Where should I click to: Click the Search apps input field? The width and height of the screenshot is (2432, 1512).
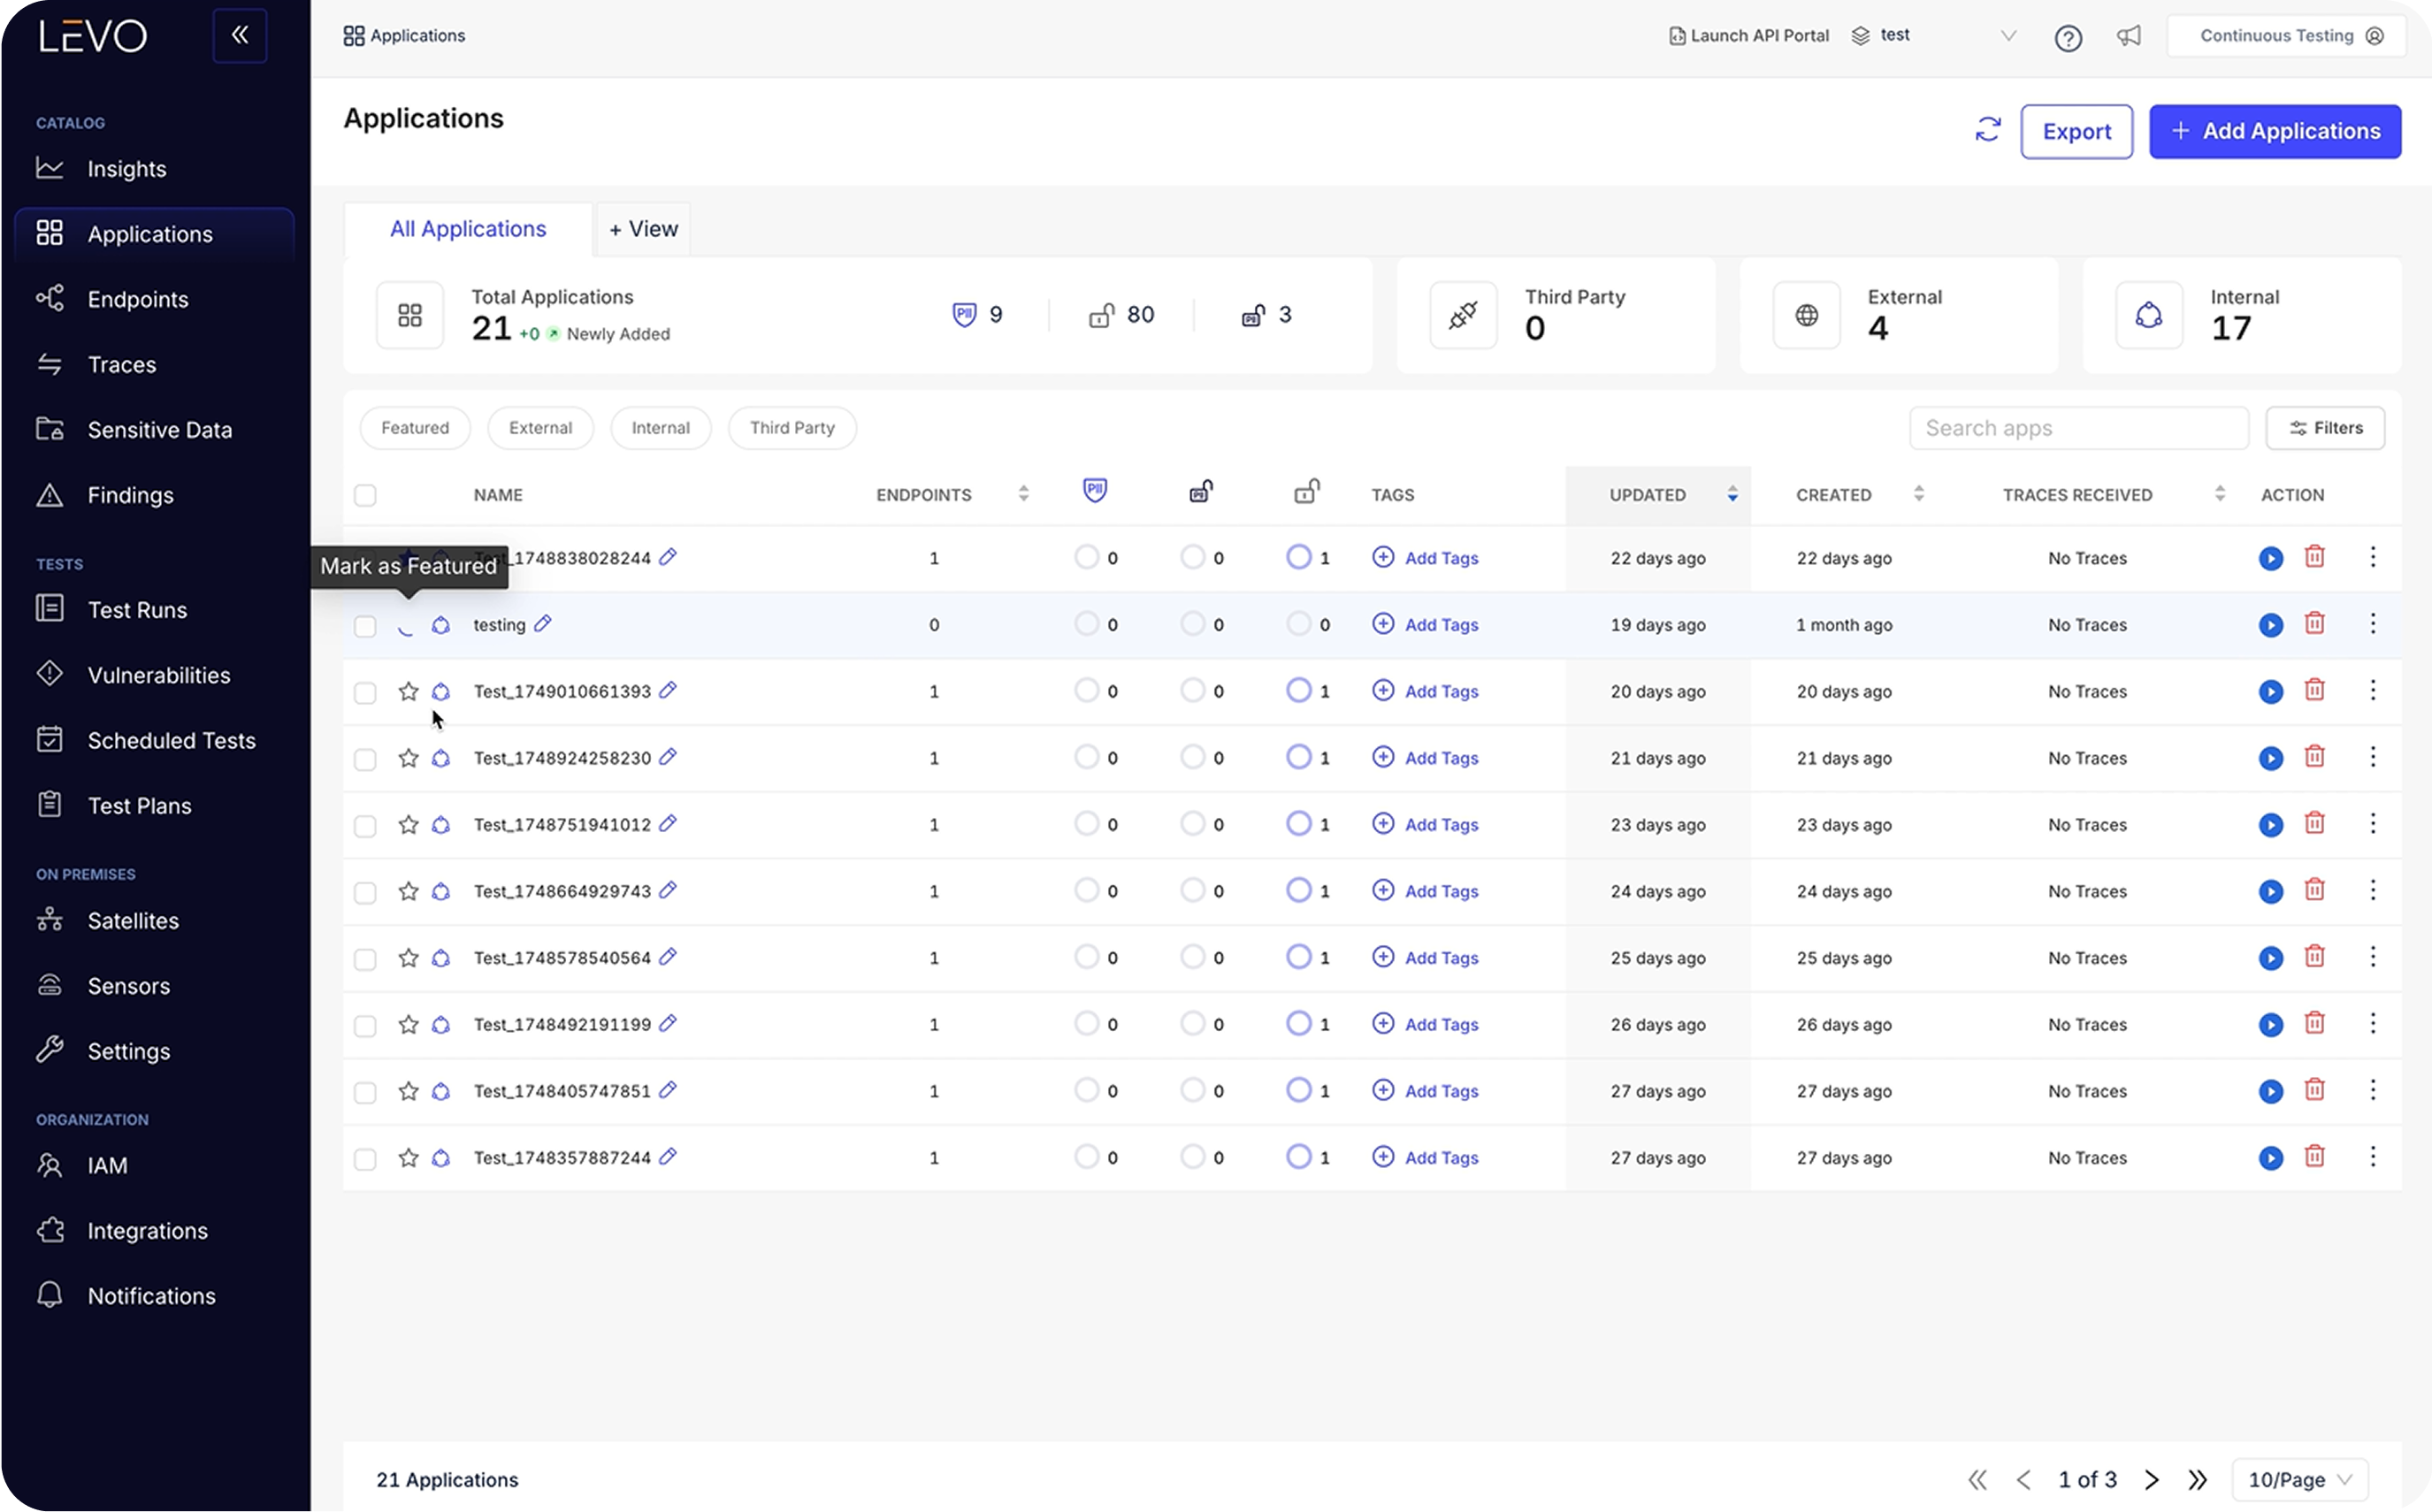pos(2078,428)
